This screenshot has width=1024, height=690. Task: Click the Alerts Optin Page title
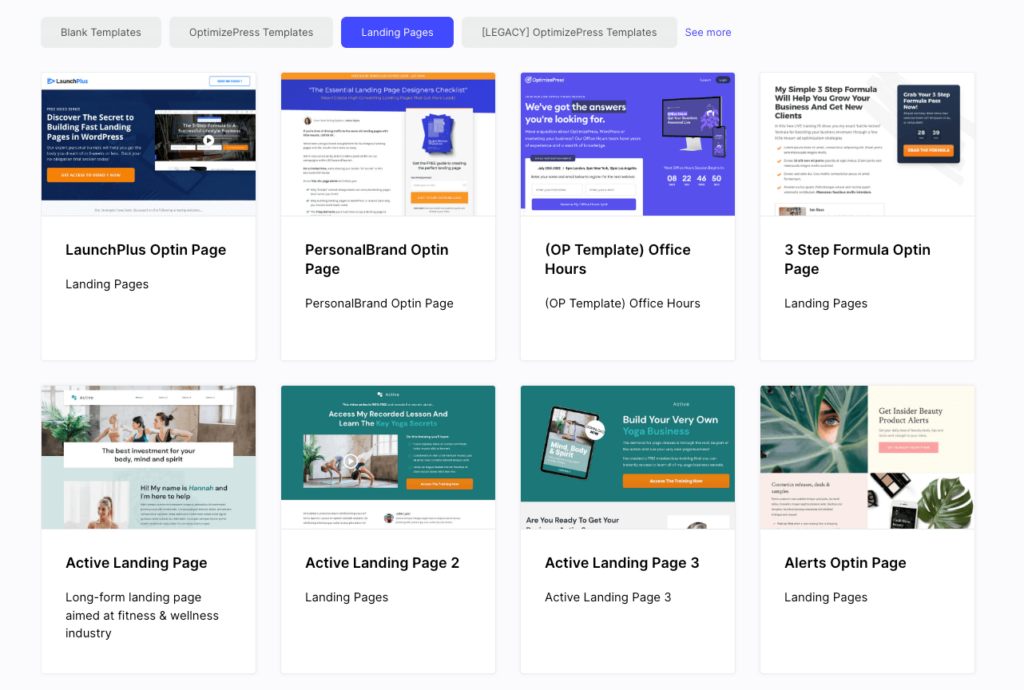(845, 563)
